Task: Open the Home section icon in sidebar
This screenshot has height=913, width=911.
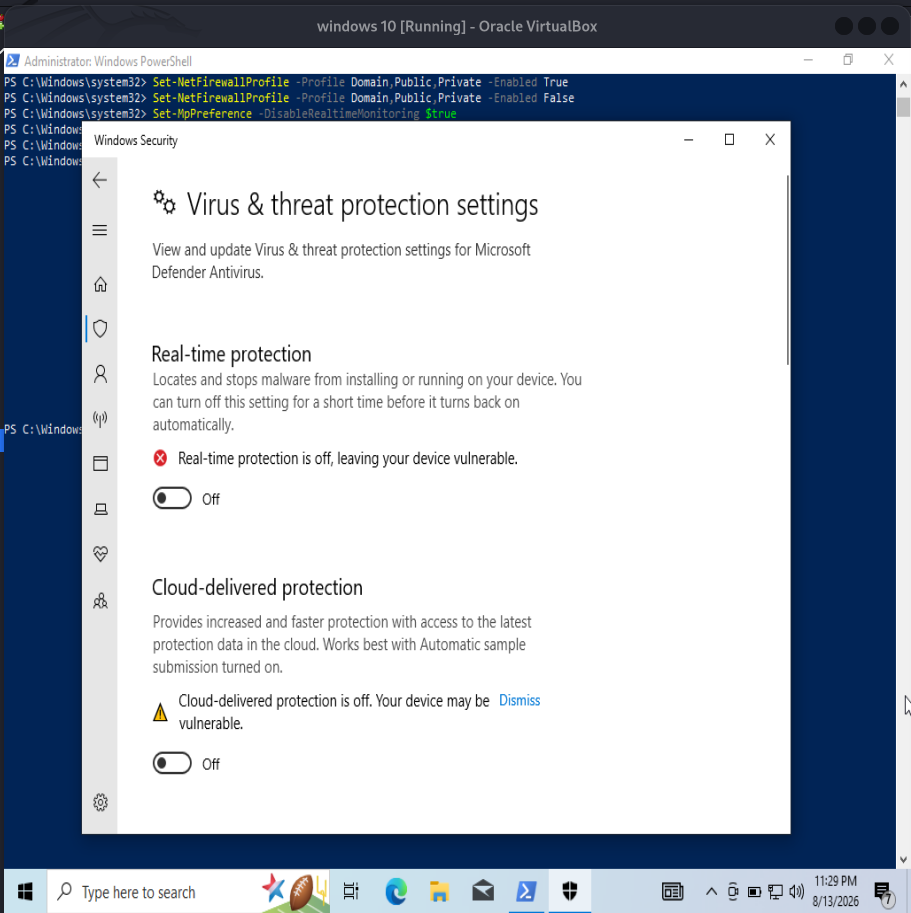Action: 100,284
